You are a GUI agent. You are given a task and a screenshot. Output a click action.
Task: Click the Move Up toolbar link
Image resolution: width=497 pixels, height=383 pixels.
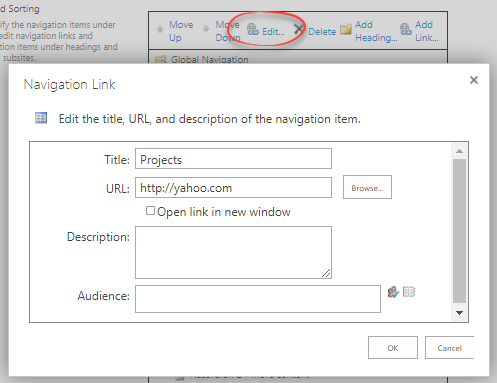(181, 31)
